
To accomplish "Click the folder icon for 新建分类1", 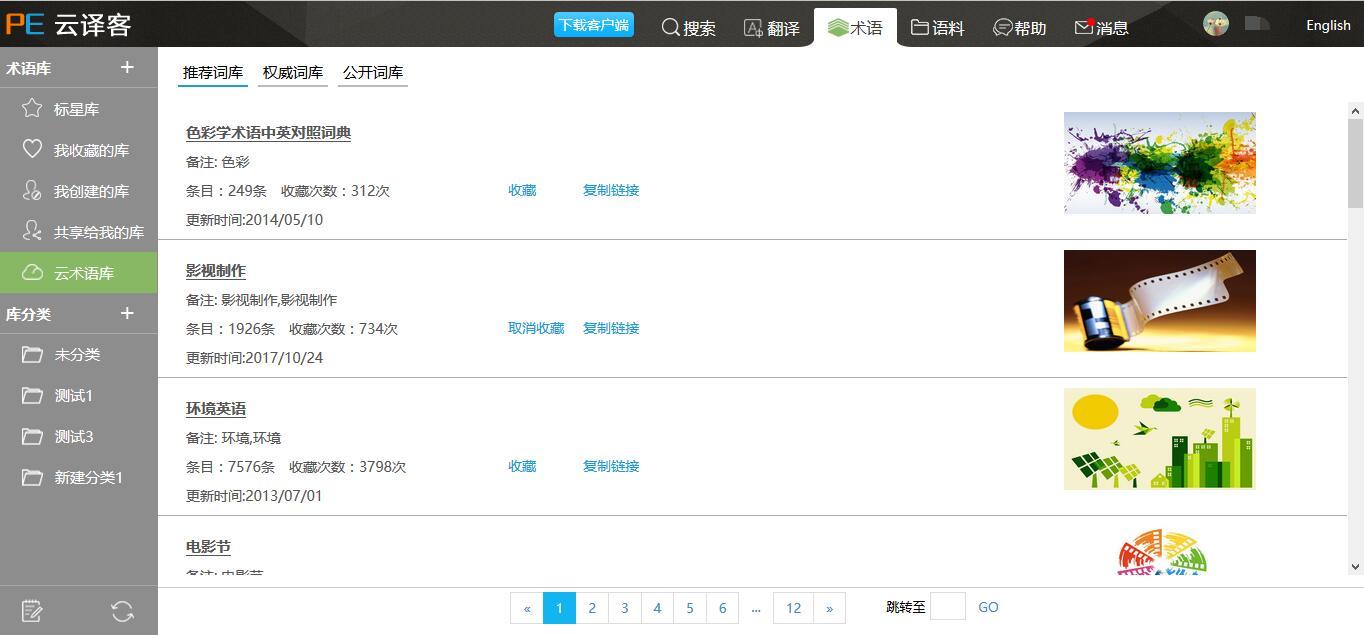I will [x=32, y=477].
